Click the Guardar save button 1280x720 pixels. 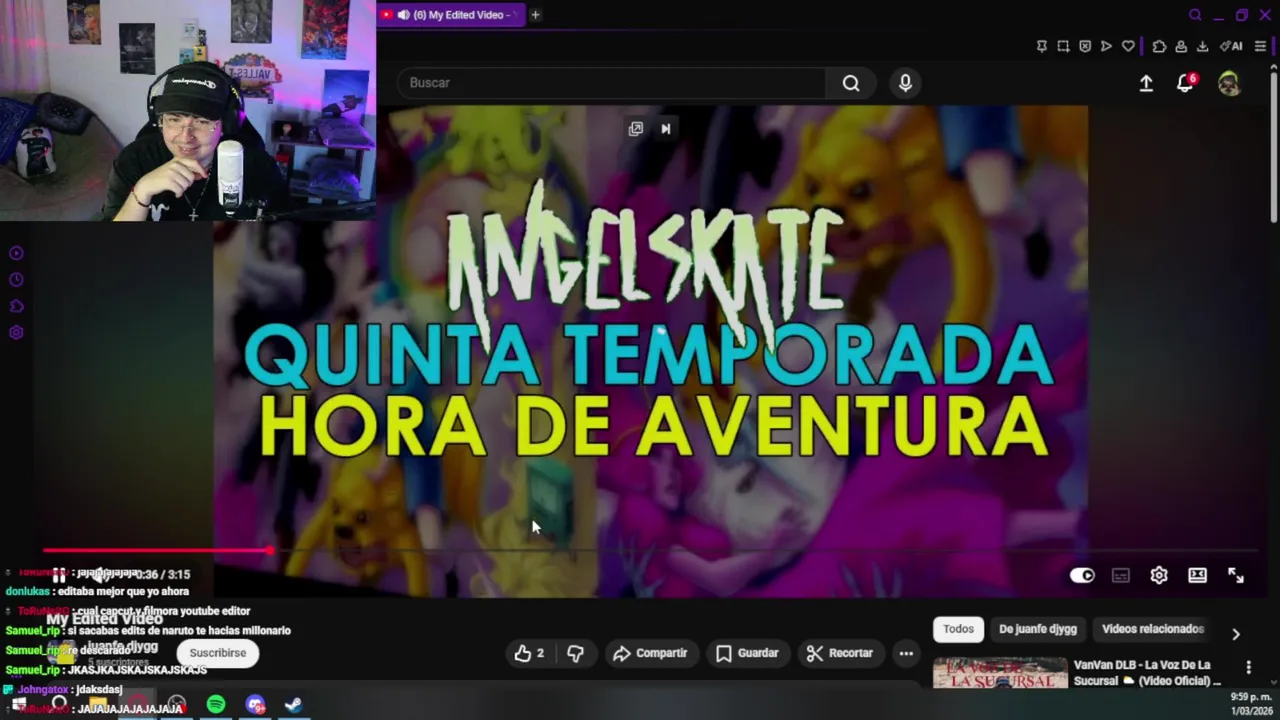pos(747,653)
